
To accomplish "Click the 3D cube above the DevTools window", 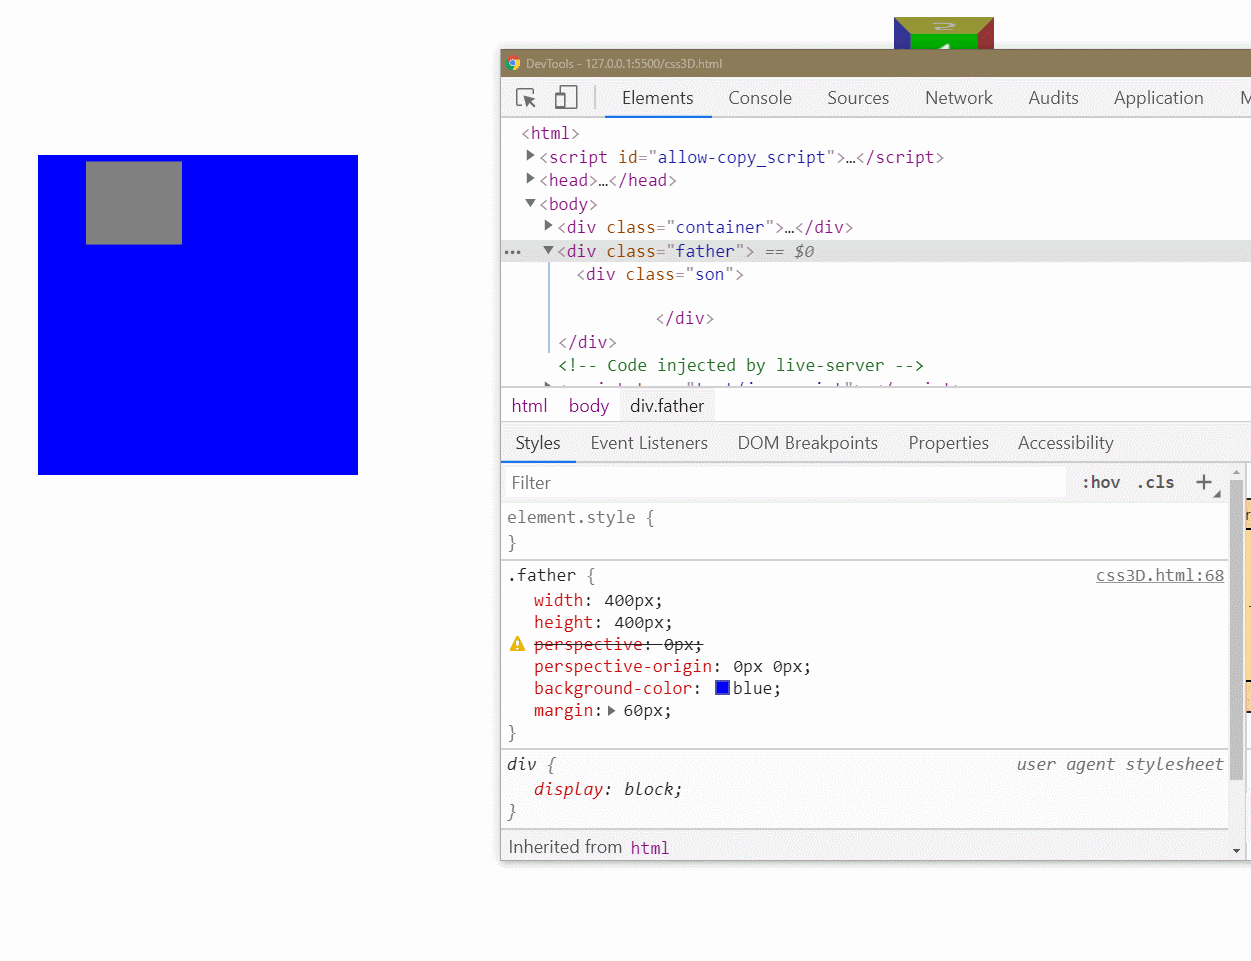I will (944, 33).
